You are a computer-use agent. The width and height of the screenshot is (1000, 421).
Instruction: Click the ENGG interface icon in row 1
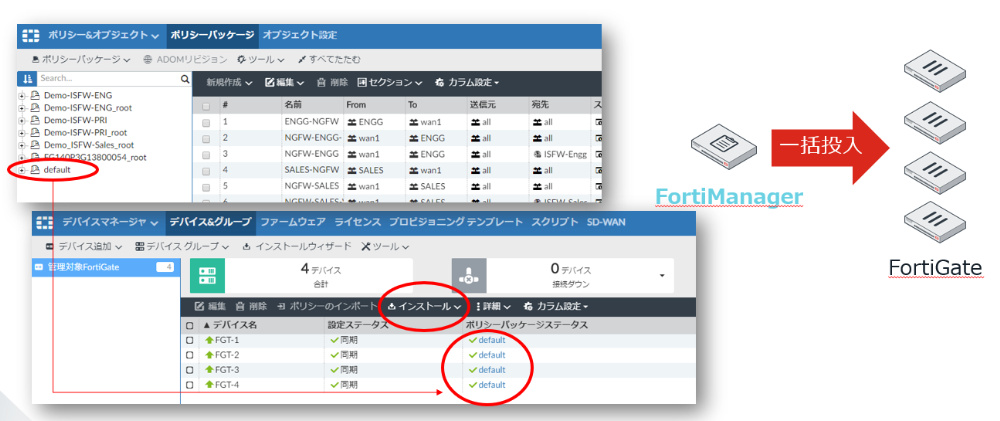(352, 121)
